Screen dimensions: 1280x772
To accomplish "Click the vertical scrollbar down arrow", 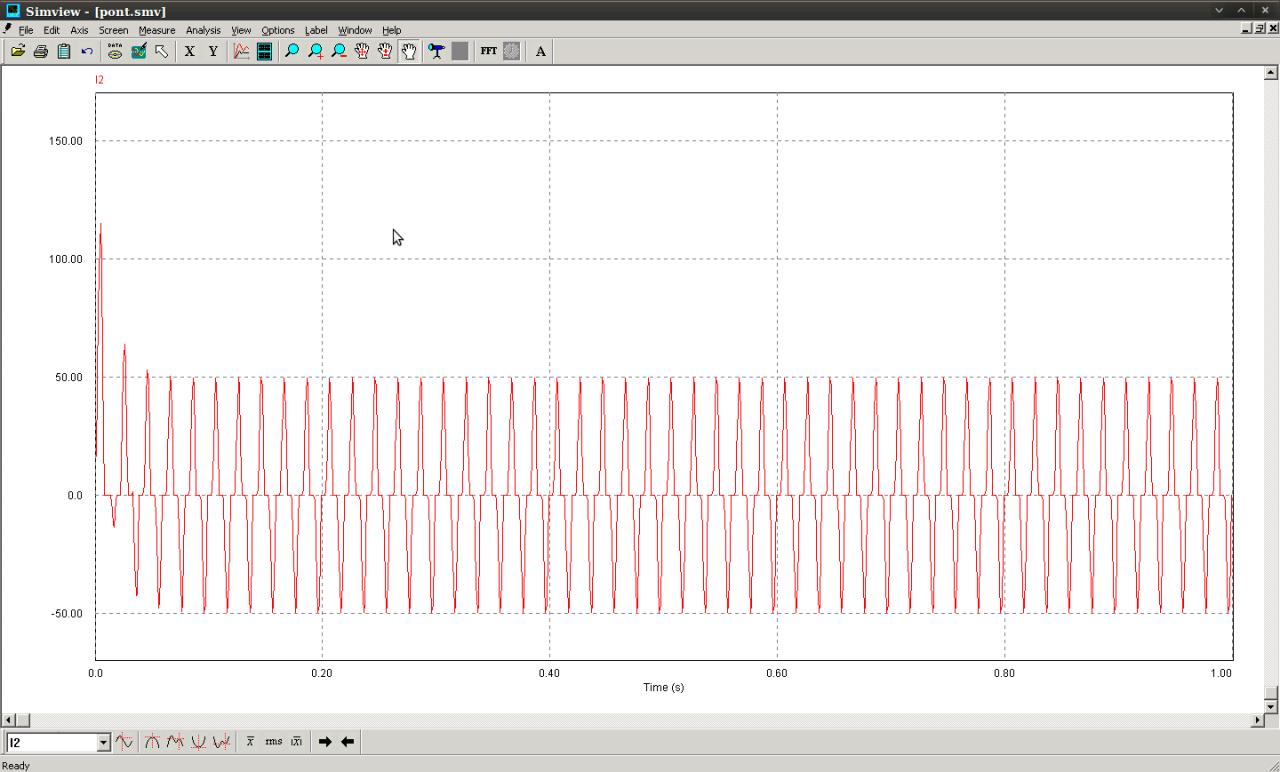I will 1271,707.
